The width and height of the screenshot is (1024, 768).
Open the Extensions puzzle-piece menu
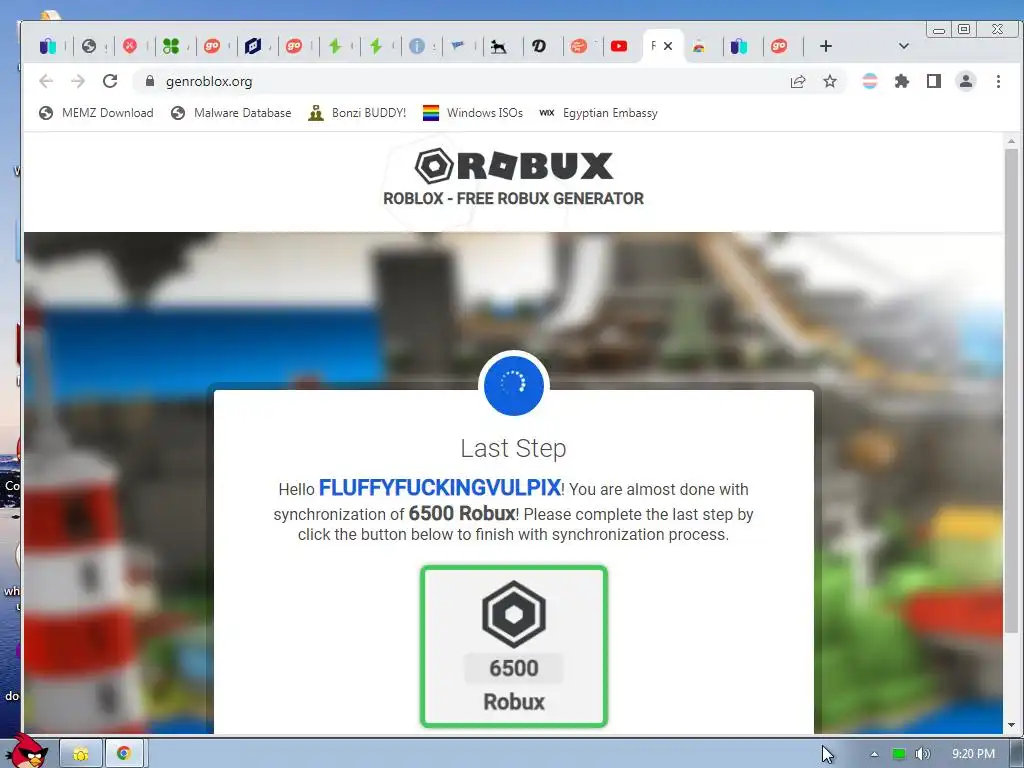click(902, 81)
